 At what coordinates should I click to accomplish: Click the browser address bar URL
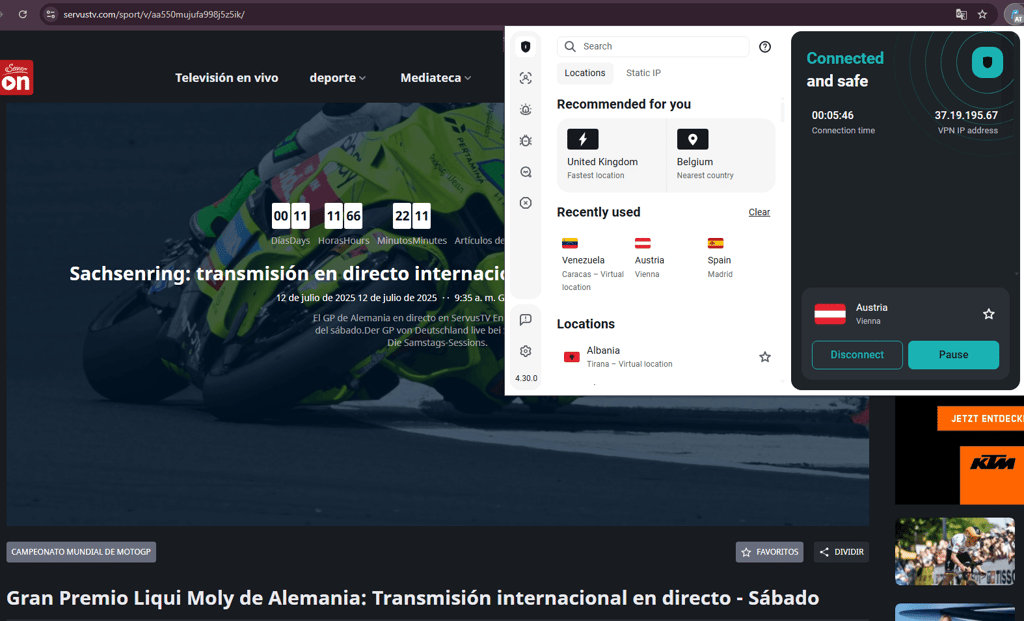[x=154, y=14]
